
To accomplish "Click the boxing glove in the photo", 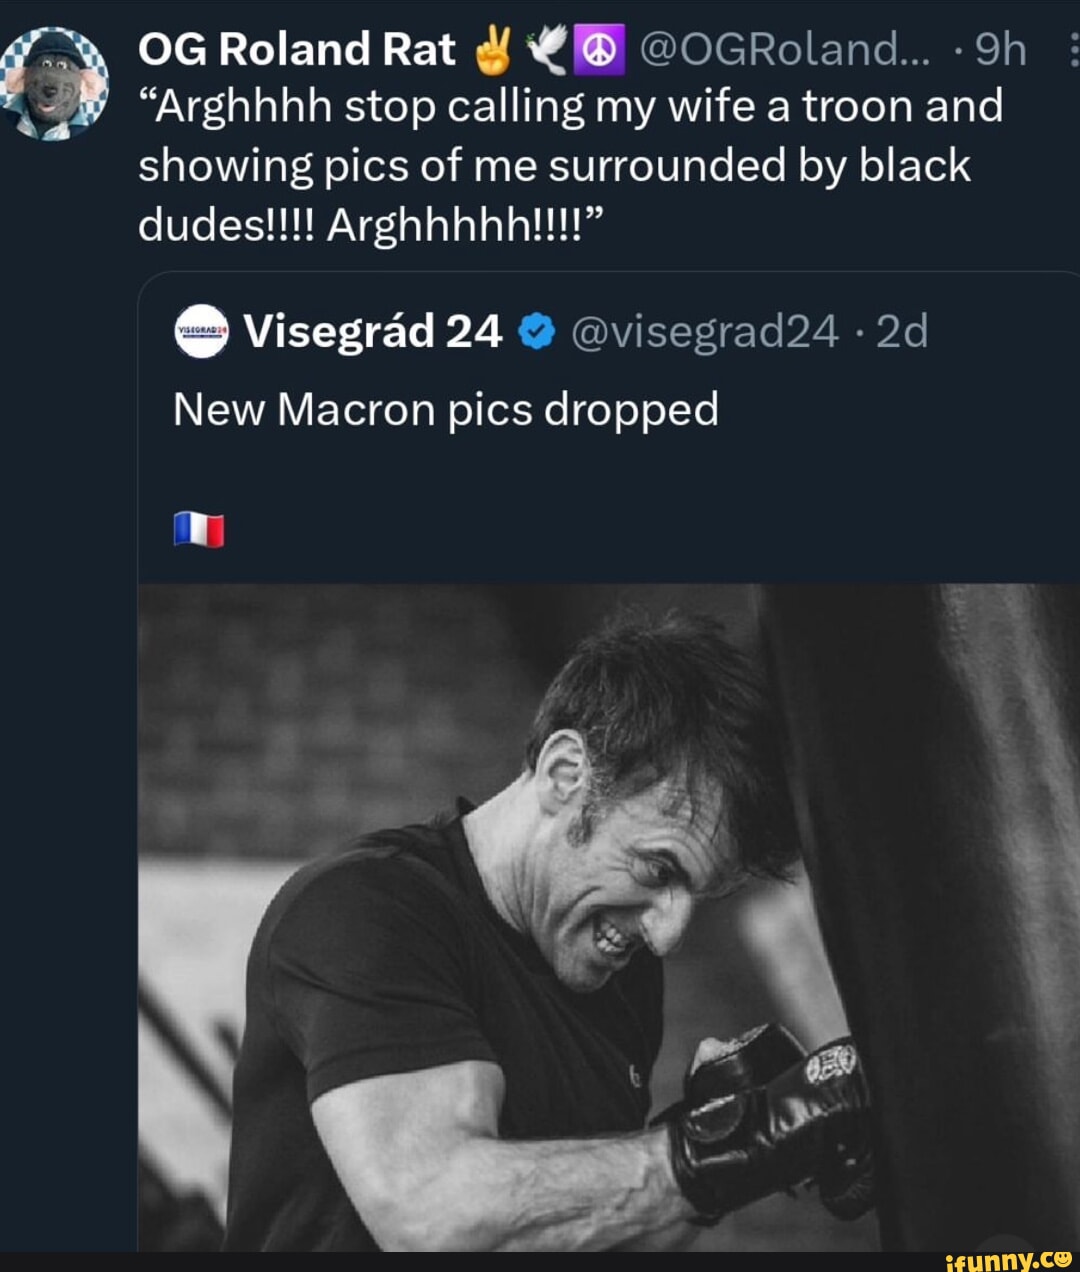I will [775, 1115].
